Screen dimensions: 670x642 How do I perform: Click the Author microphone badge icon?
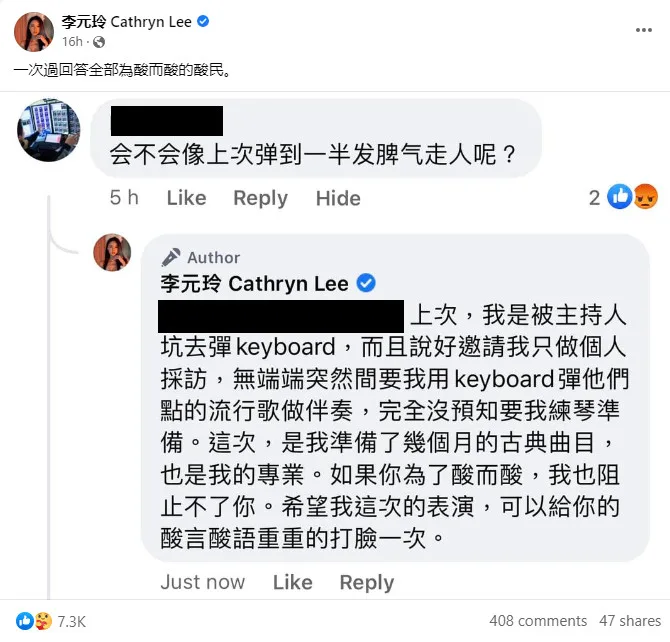pos(171,257)
